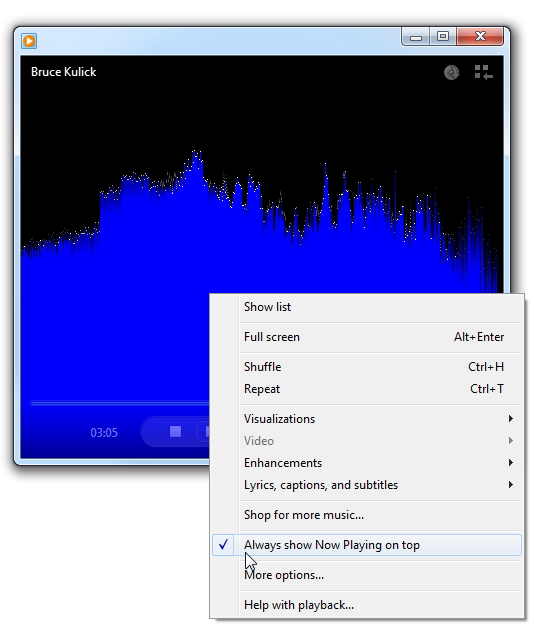534x631 pixels.
Task: Click the faded disc icon near top right
Action: [x=452, y=72]
